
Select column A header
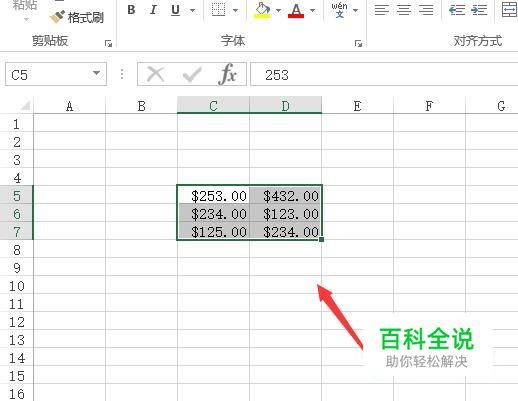(x=69, y=106)
